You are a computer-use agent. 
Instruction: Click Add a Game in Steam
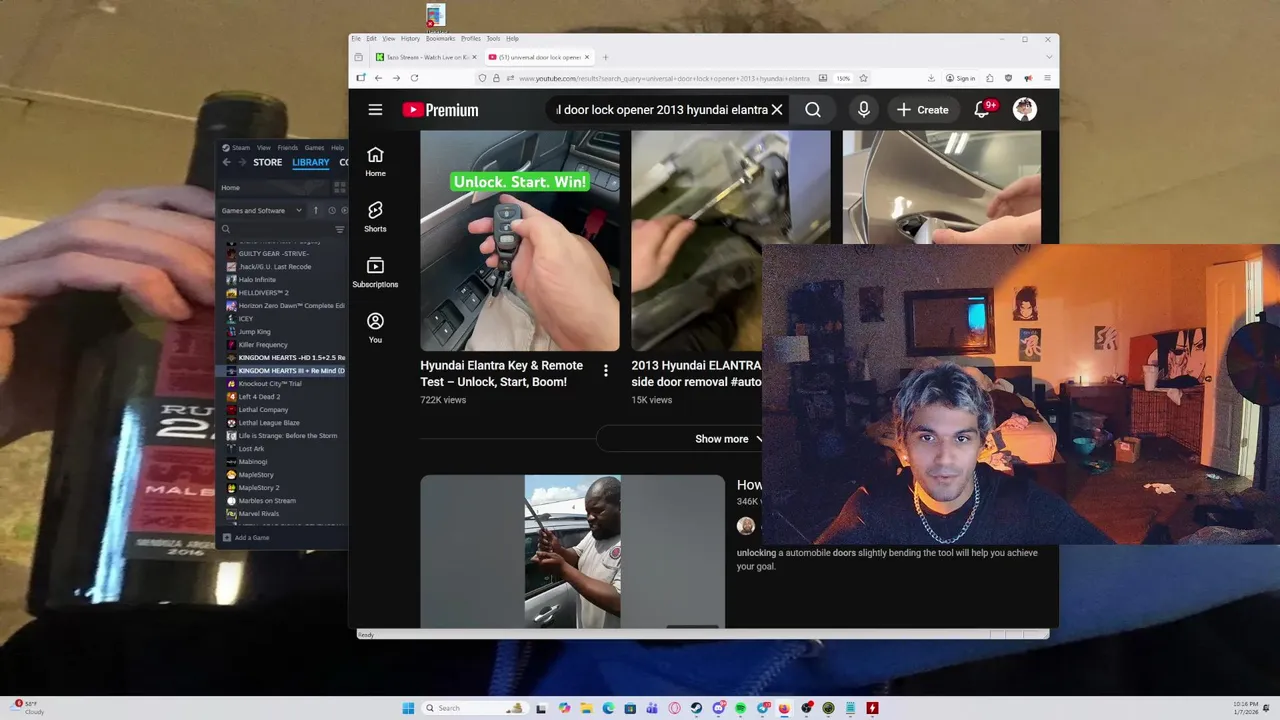(246, 538)
